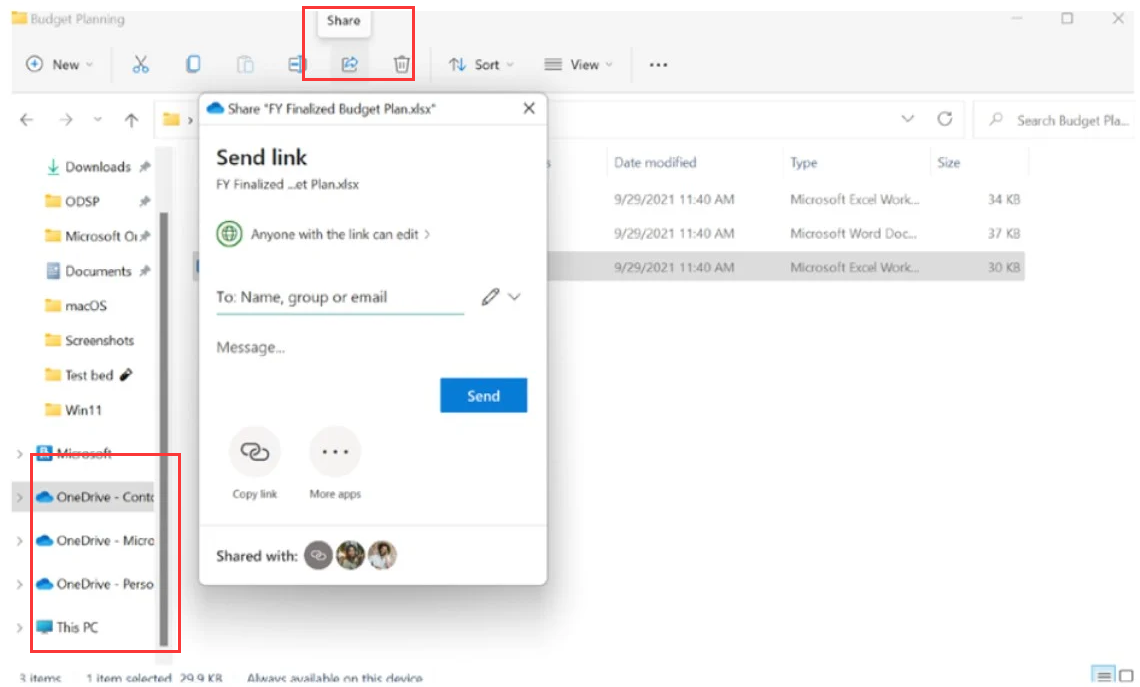Click the Share icon in the toolbar

[x=347, y=63]
